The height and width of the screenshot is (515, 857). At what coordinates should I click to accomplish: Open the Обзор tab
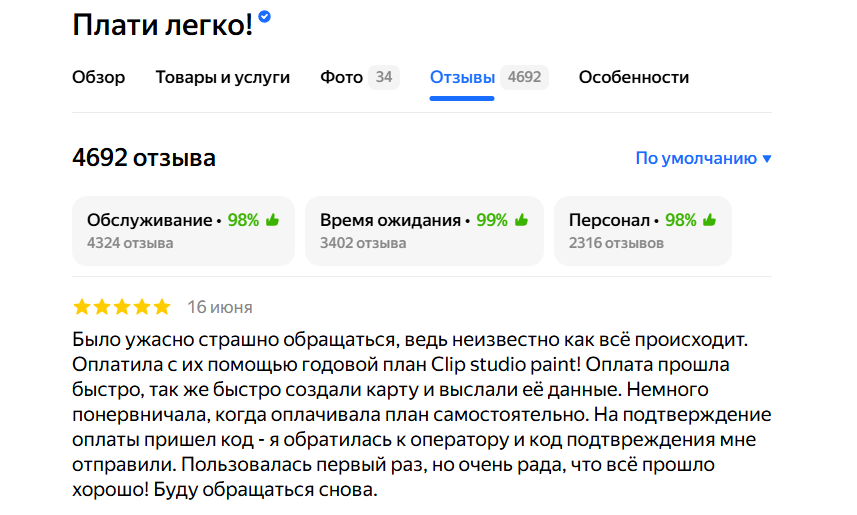pyautogui.click(x=99, y=77)
